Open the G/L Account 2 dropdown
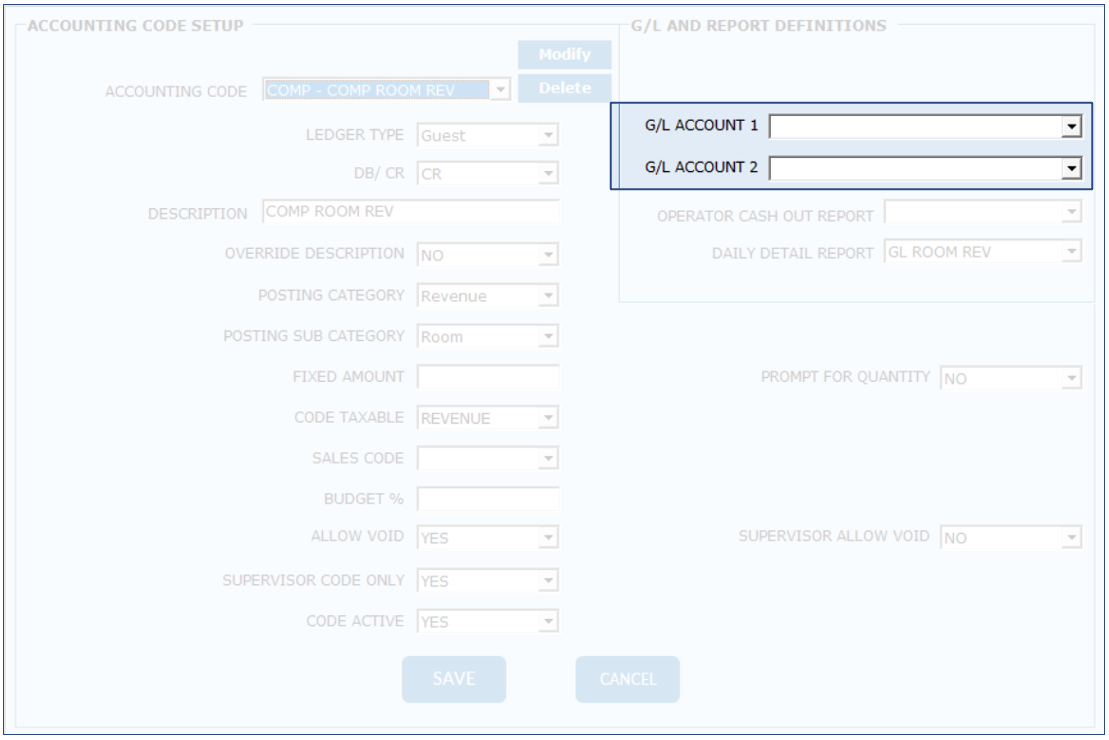Image resolution: width=1109 pixels, height=740 pixels. point(1071,168)
